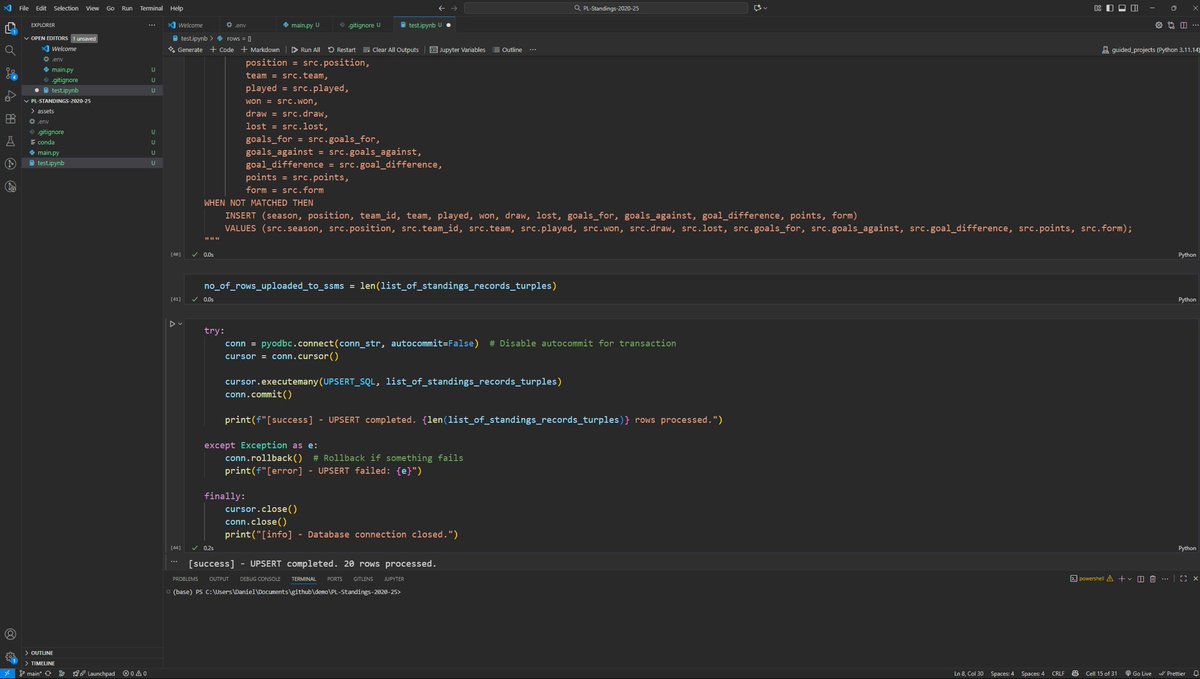
Task: Switch to the Jupyter panel tab
Action: [x=394, y=578]
